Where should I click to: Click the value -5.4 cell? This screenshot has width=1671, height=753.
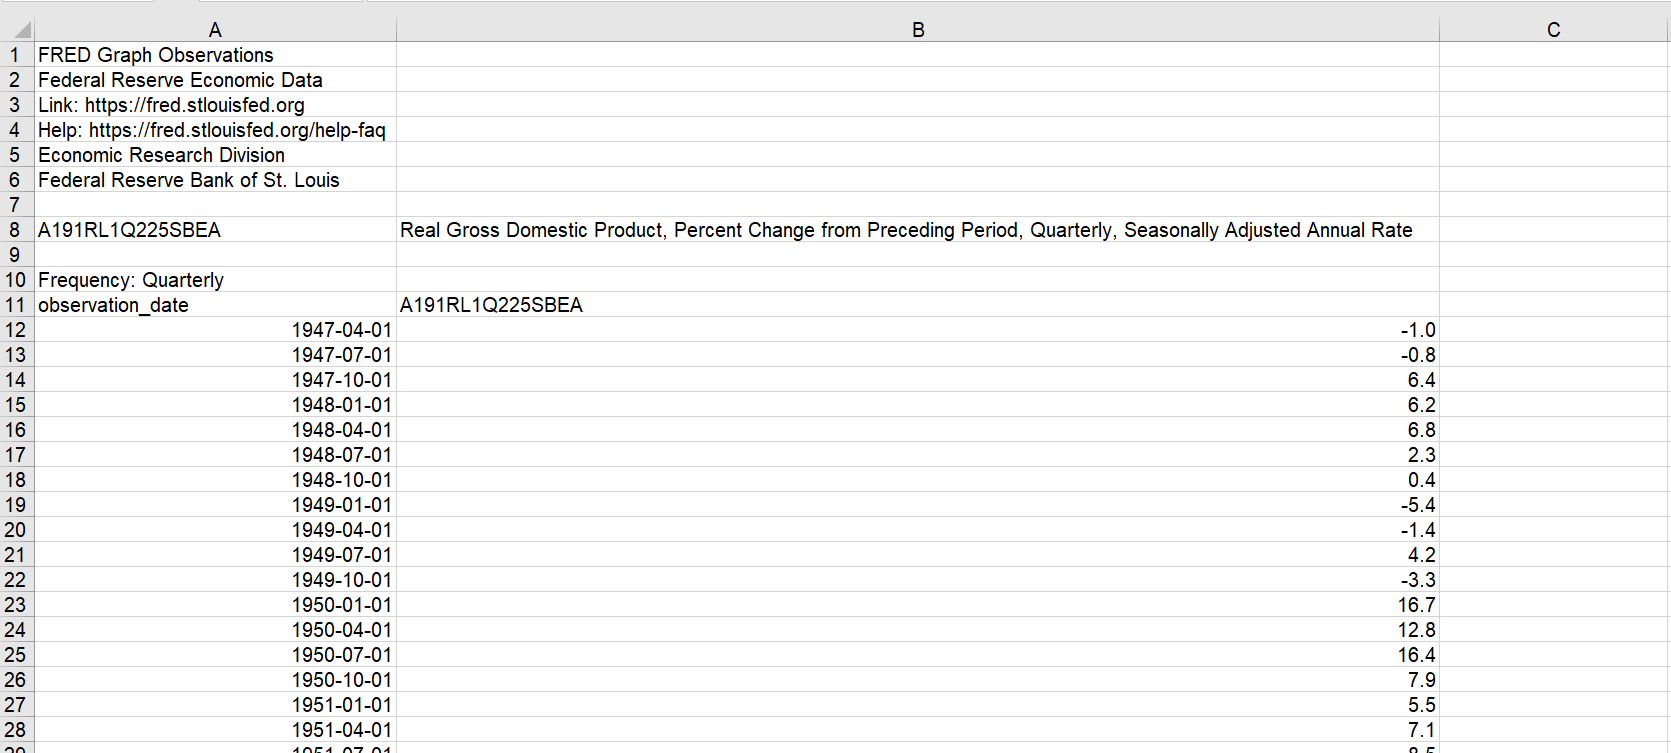coord(1418,505)
